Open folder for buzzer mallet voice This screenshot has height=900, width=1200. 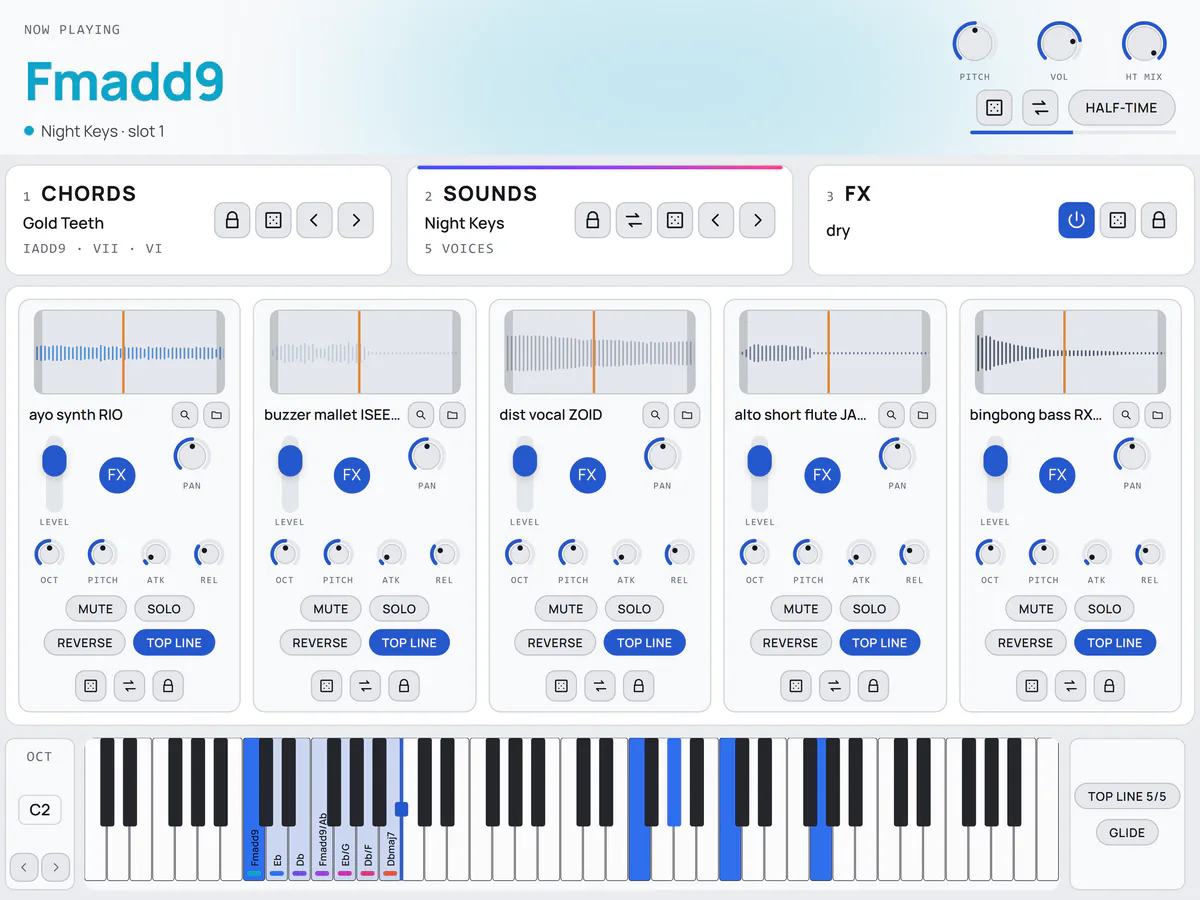tap(452, 415)
